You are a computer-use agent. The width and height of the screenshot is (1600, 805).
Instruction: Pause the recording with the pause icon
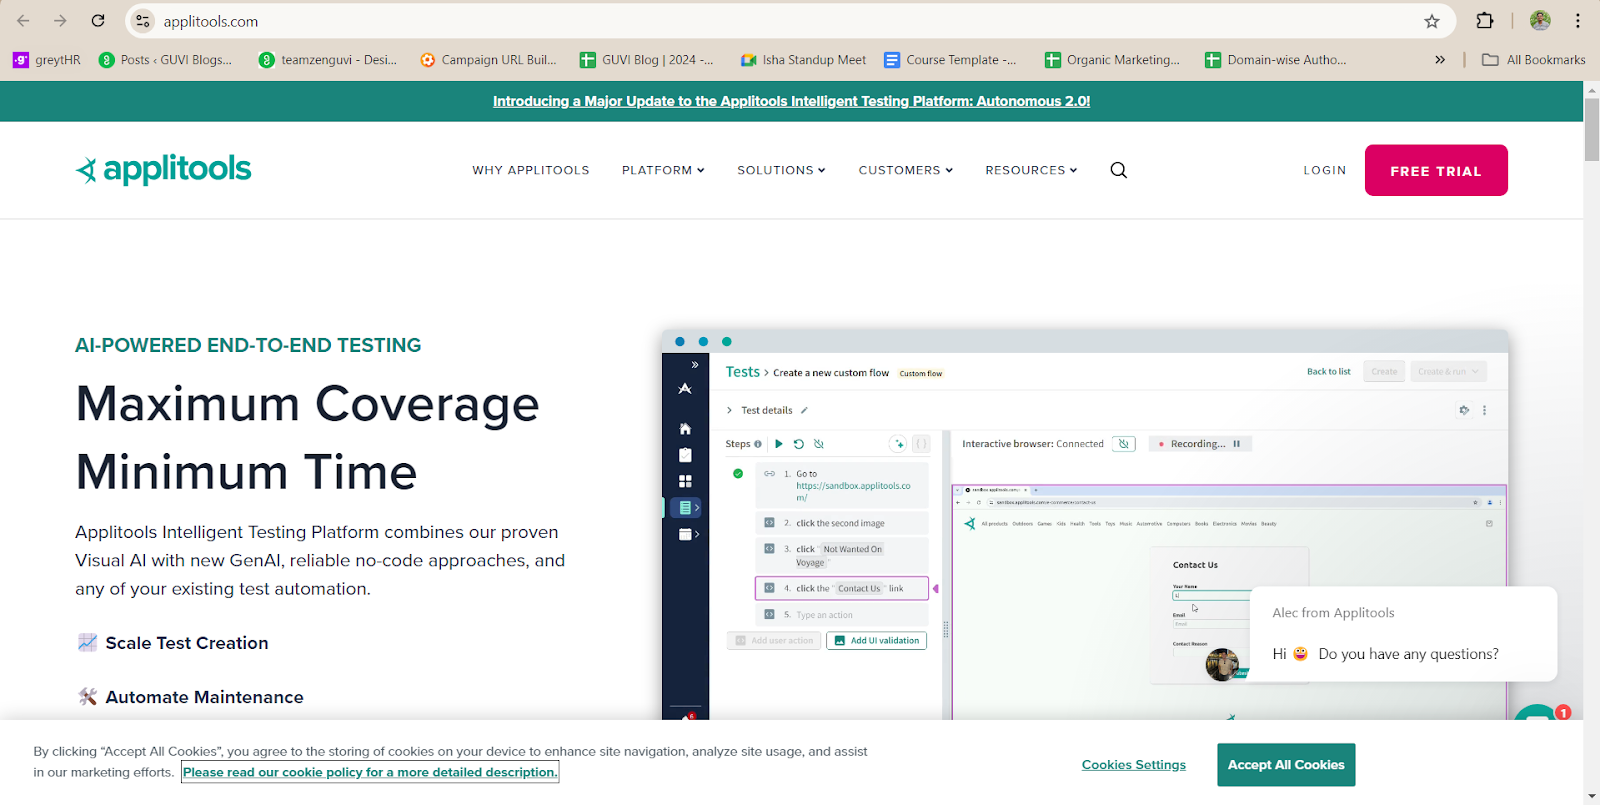point(1237,444)
